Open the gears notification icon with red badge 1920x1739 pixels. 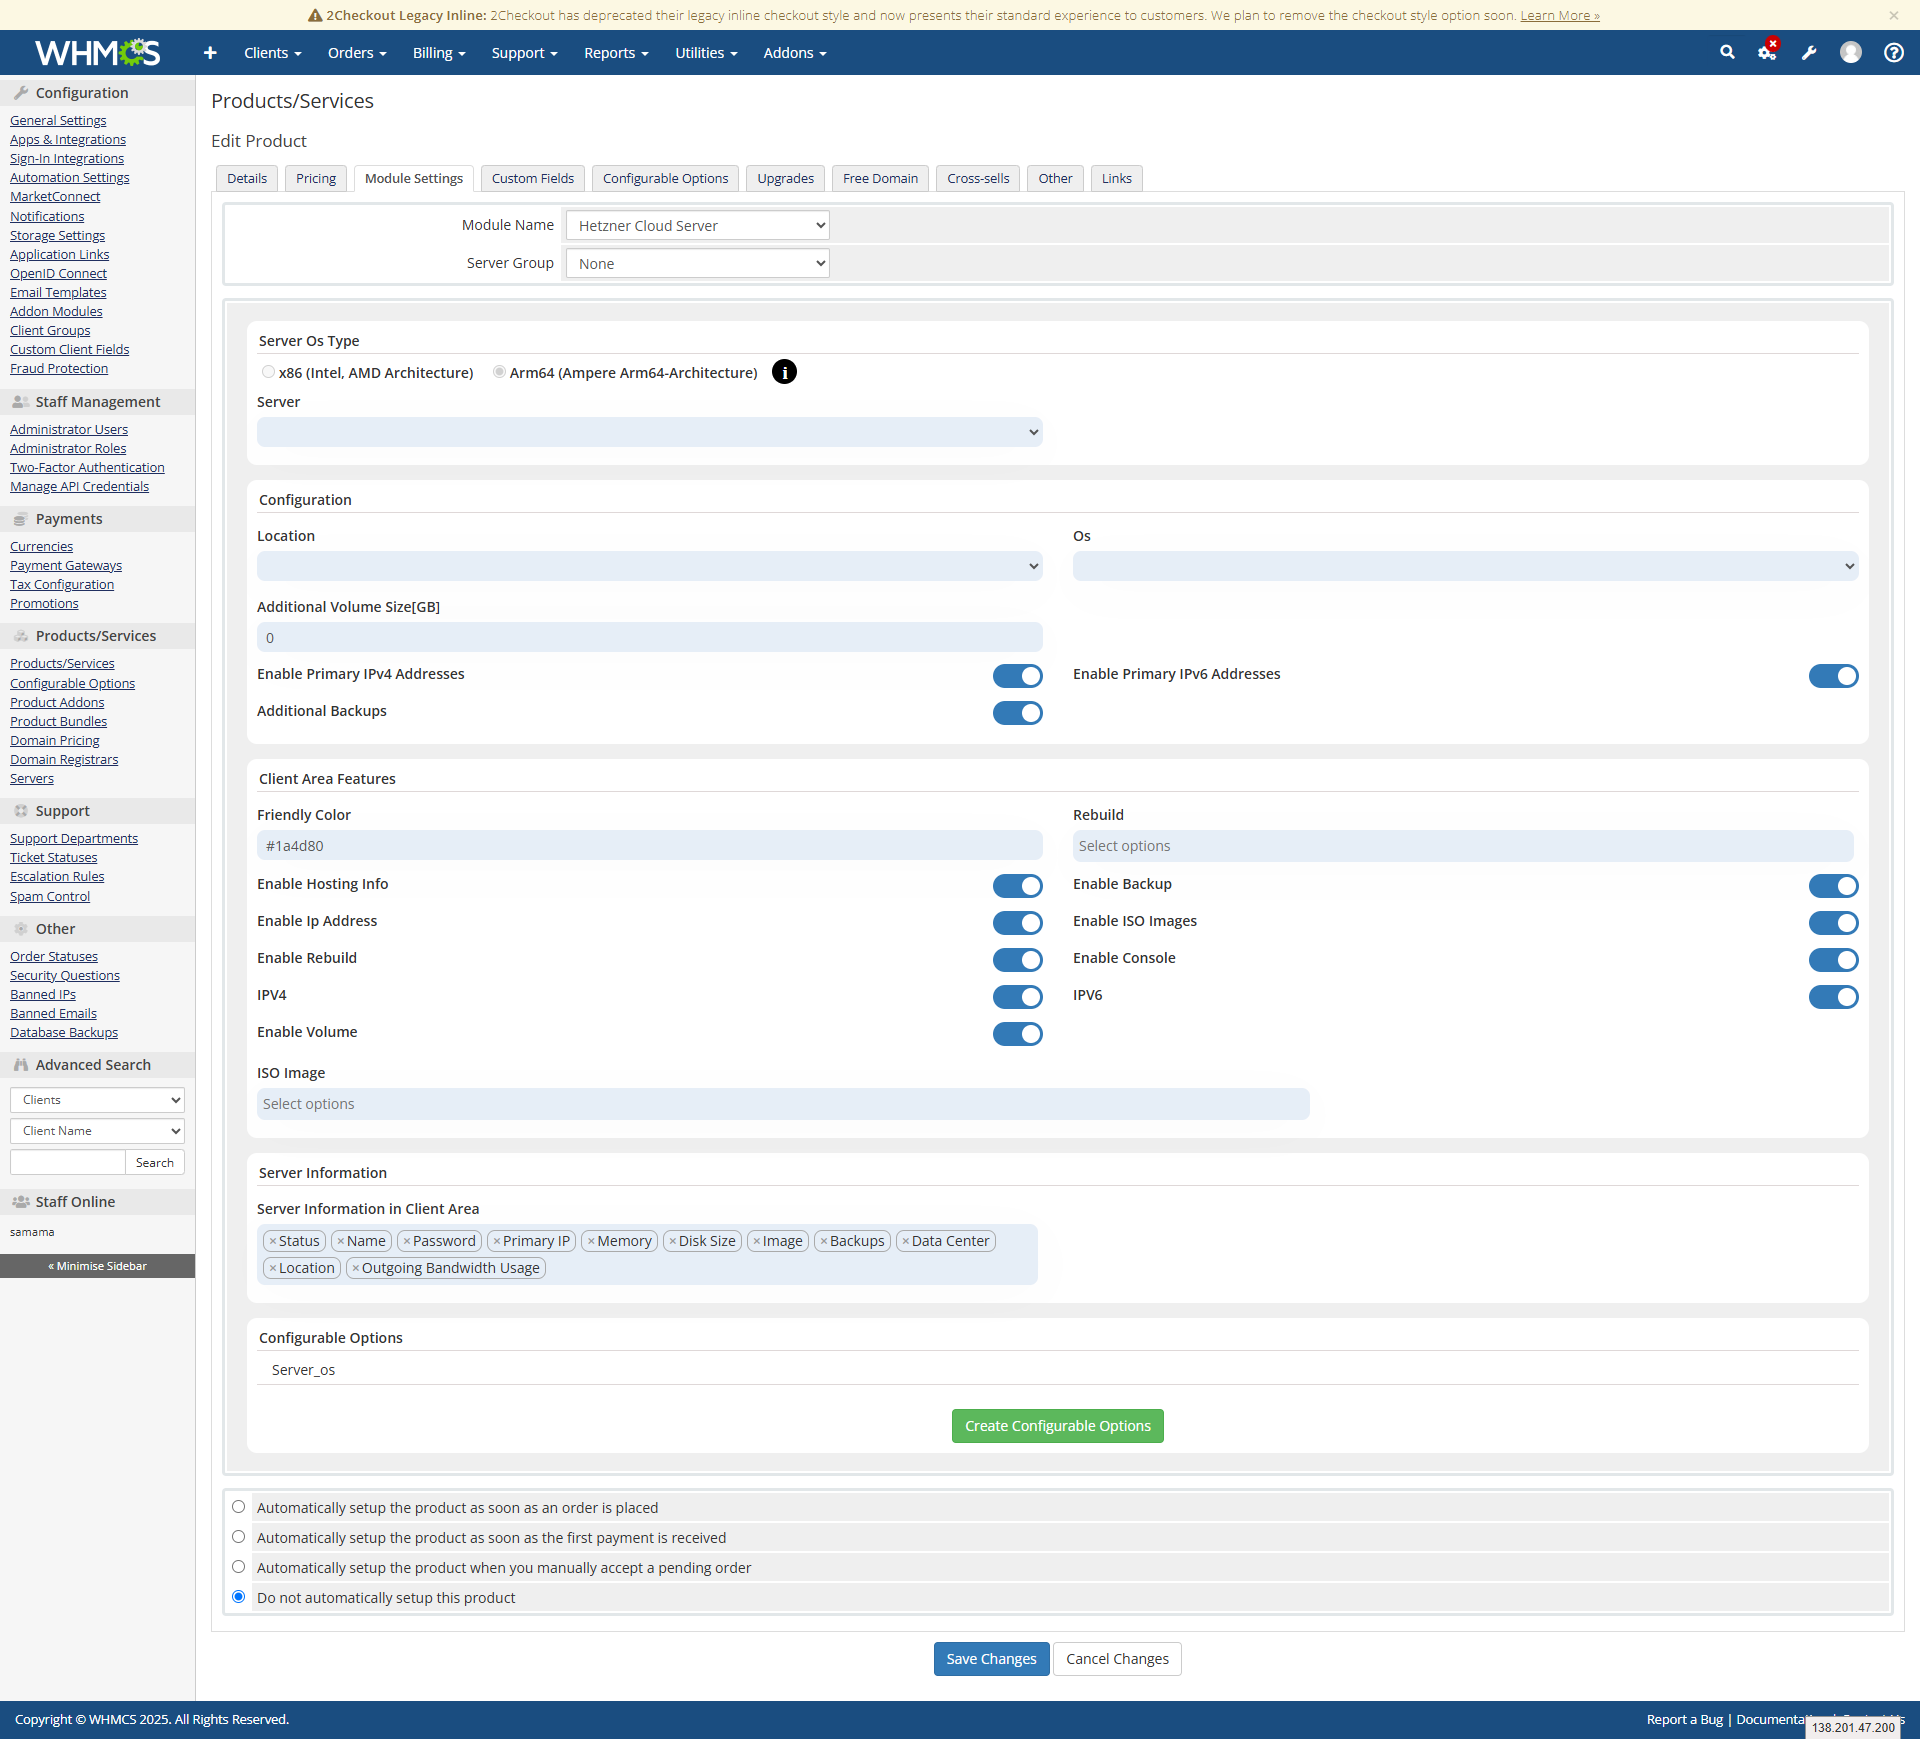(1767, 52)
